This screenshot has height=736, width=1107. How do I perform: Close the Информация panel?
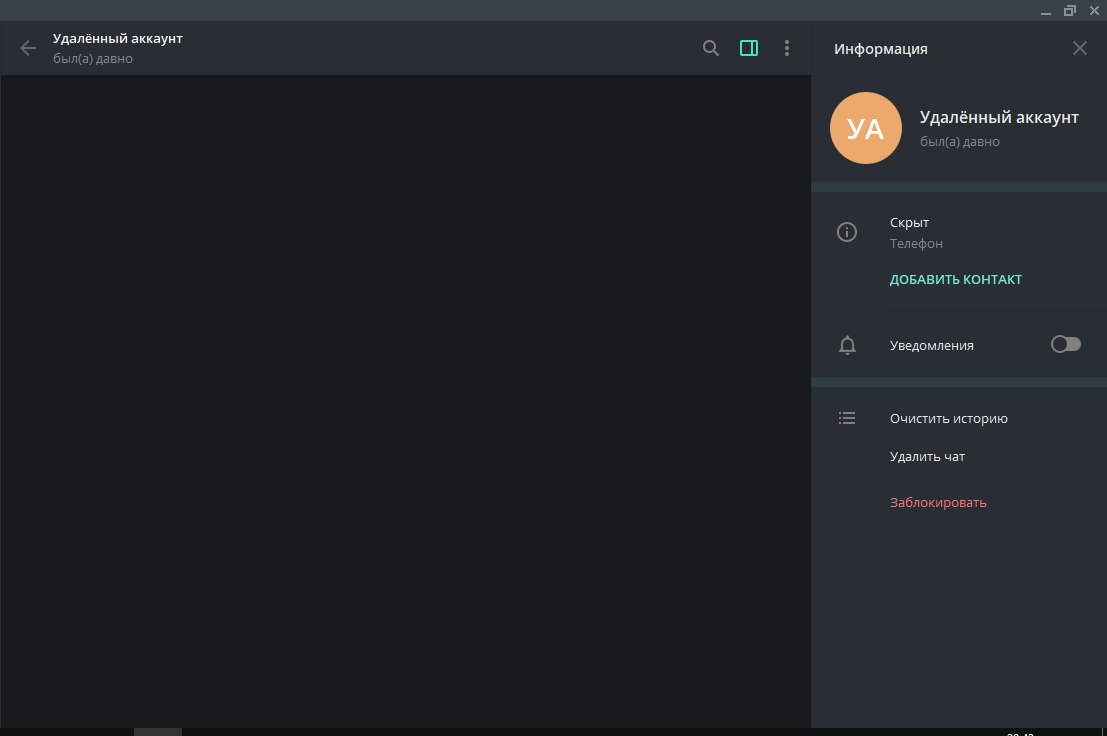point(1079,48)
